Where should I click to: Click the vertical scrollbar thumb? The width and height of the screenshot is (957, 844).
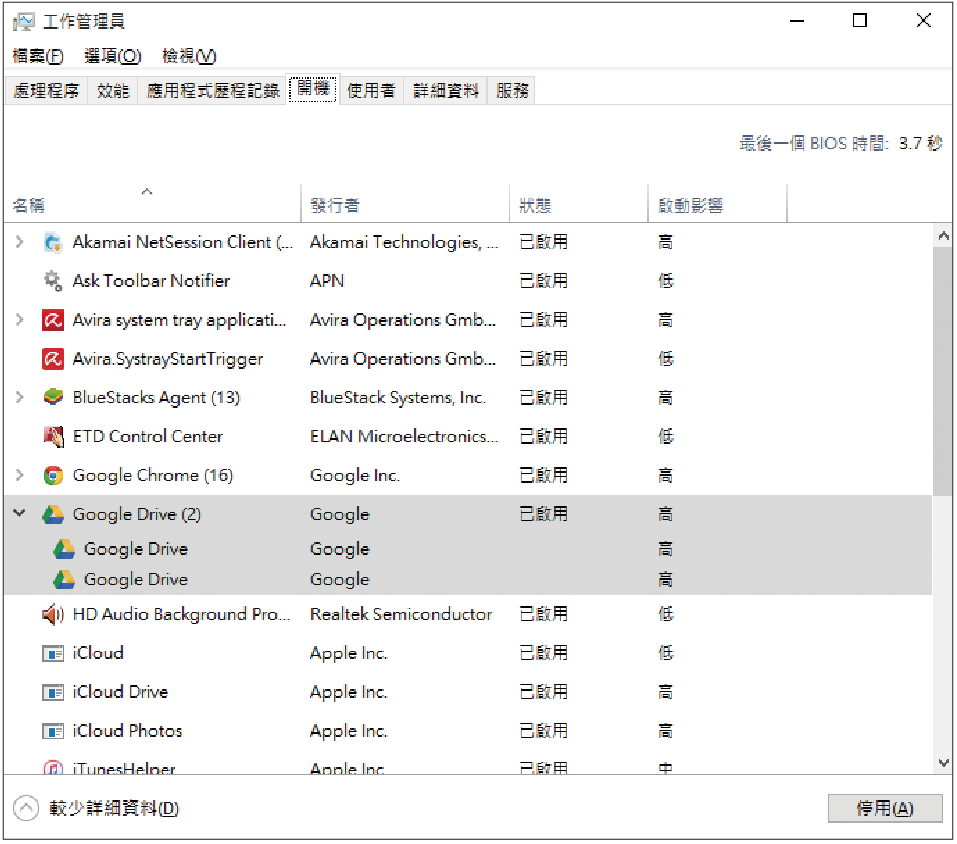pos(942,371)
